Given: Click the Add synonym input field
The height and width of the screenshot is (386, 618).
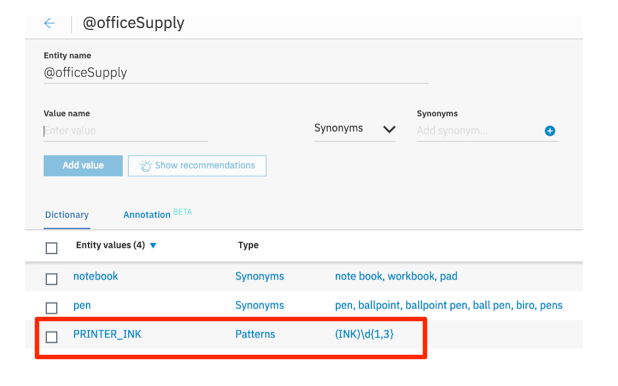Looking at the screenshot, I should [479, 131].
